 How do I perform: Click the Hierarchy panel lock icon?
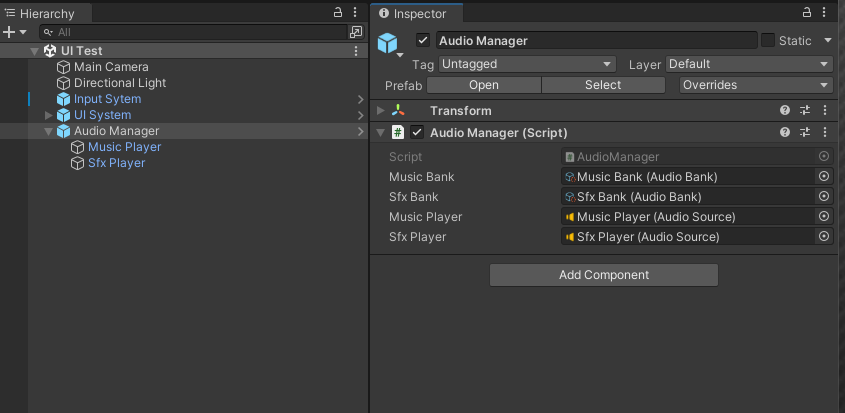tap(339, 13)
